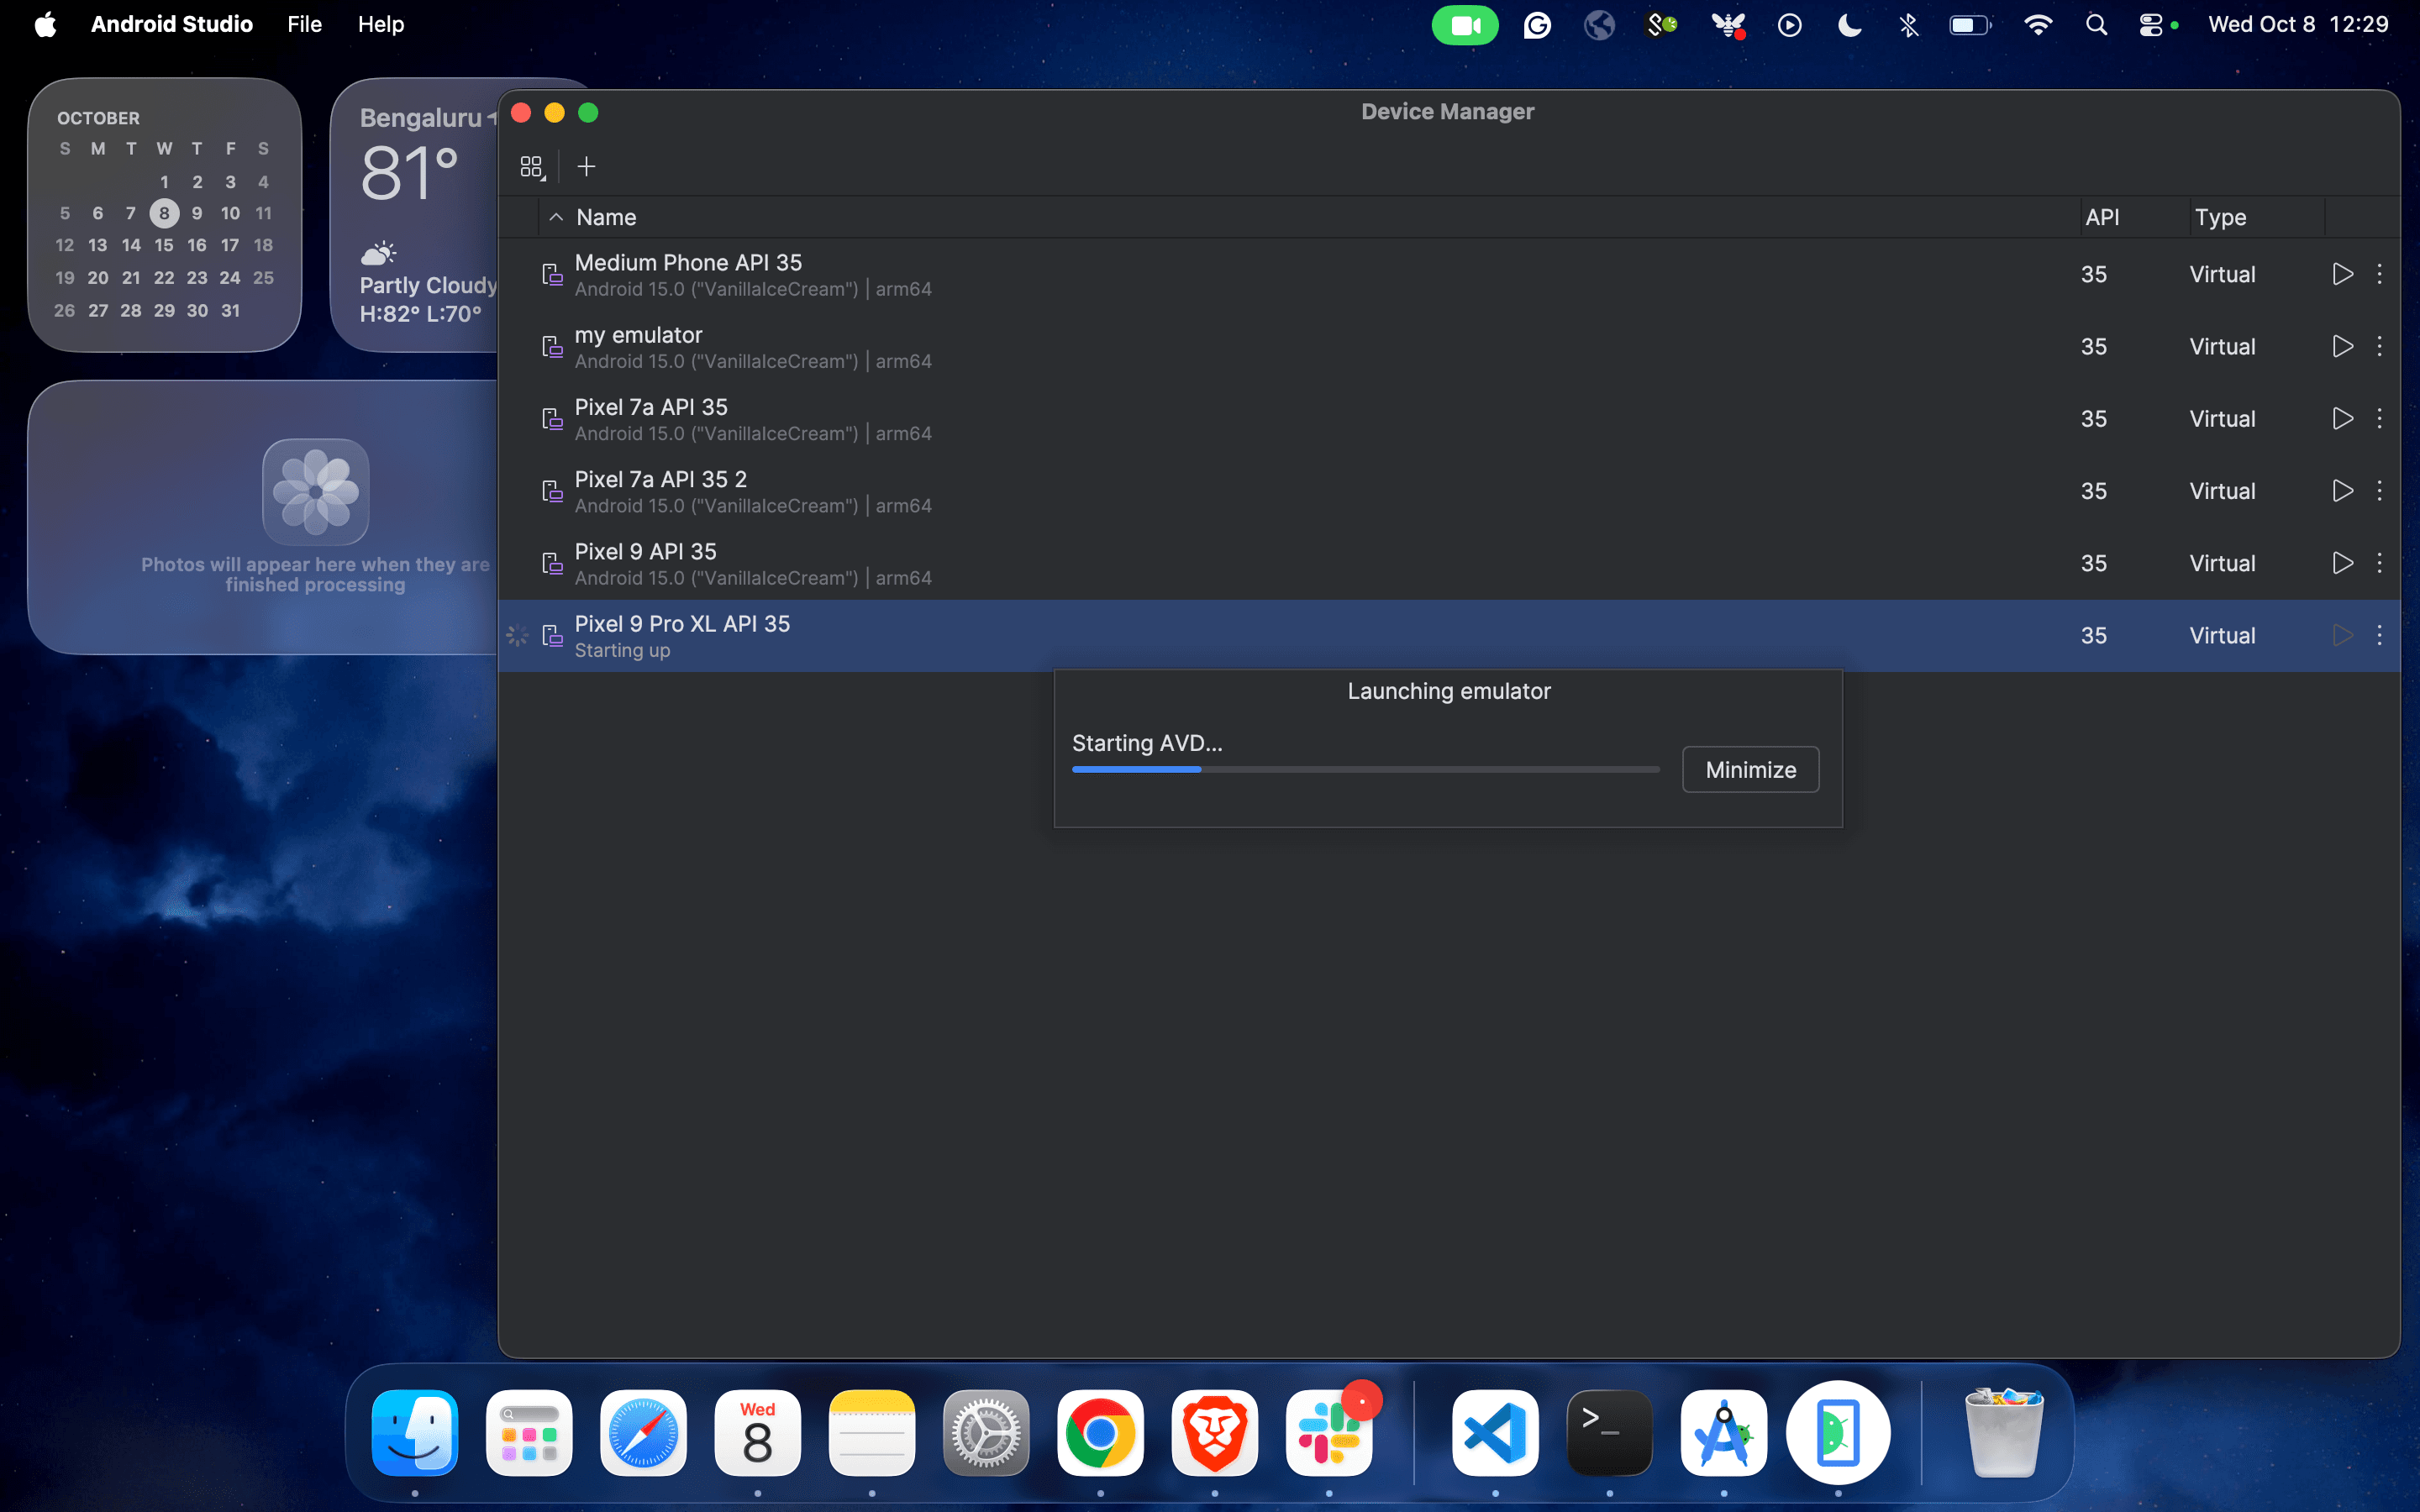Open Visual Studio Code from the dock
2420x1512 pixels.
1494,1432
